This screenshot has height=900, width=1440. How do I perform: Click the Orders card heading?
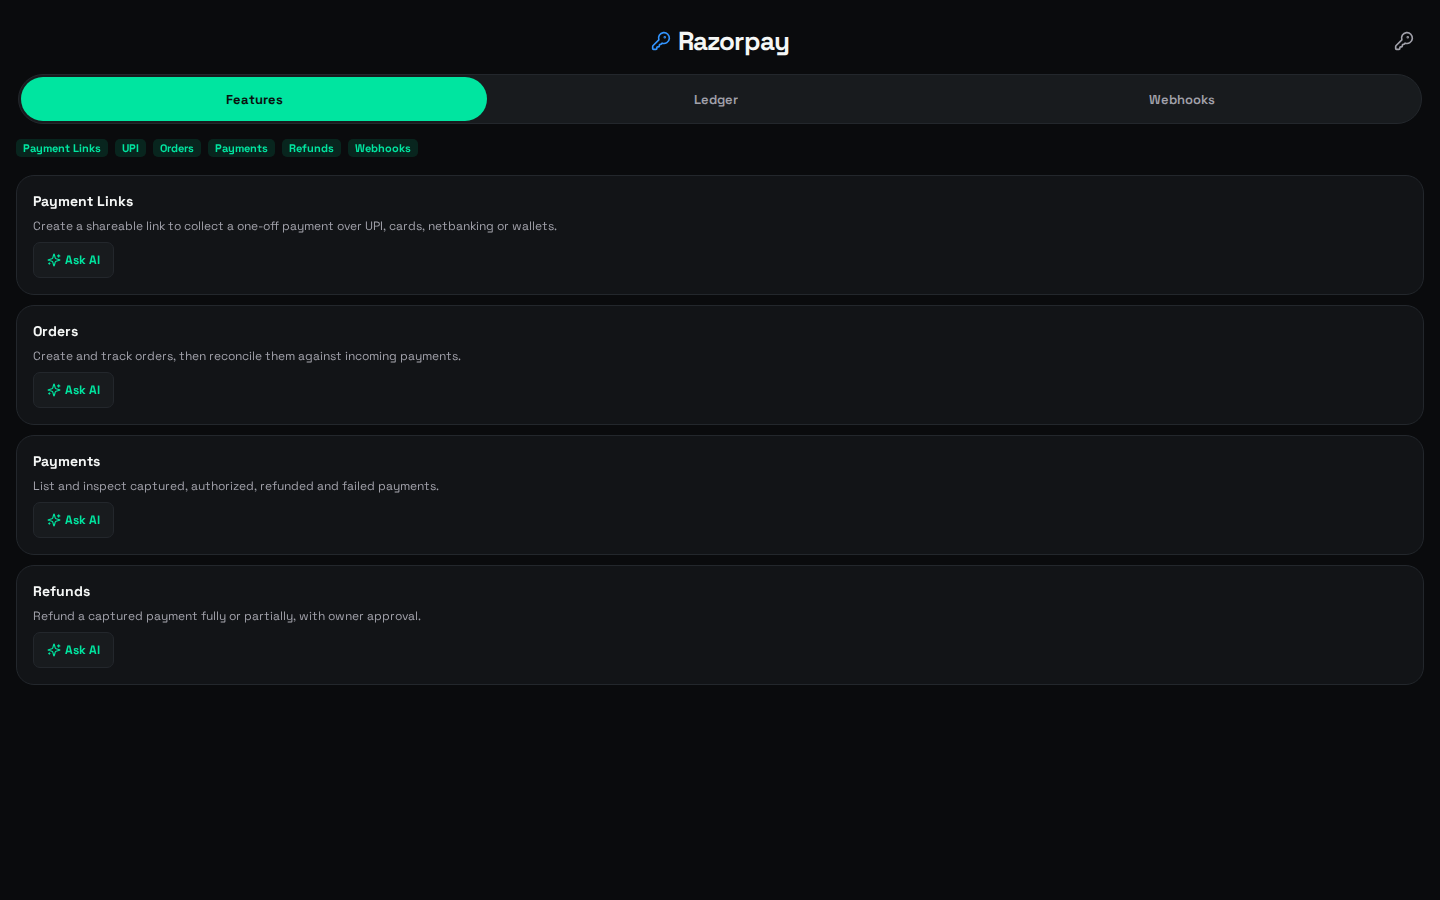point(56,331)
